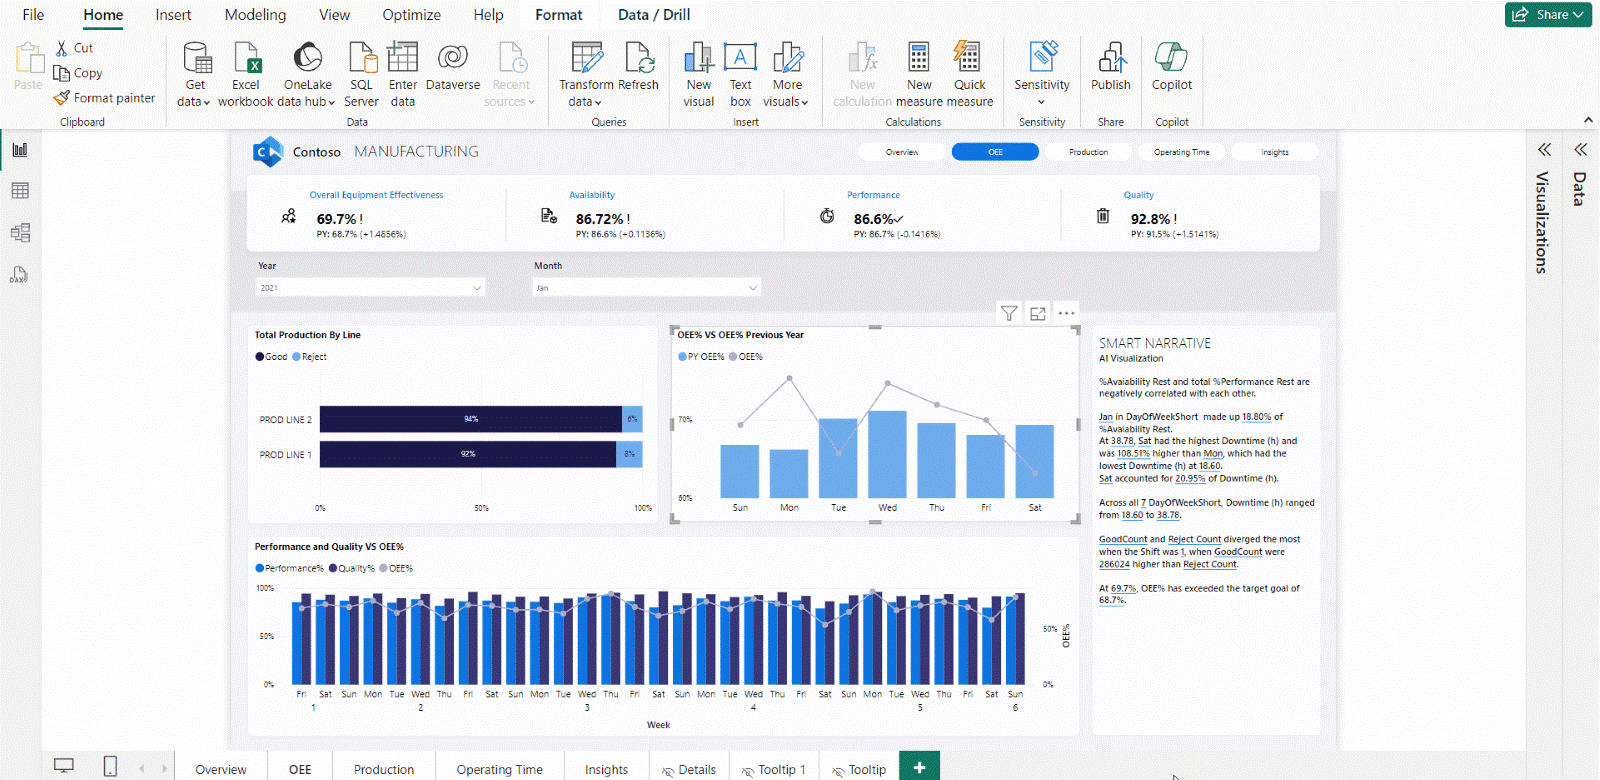Switch to the Insert ribbon tab
The width and height of the screenshot is (1600, 780).
[x=173, y=15]
